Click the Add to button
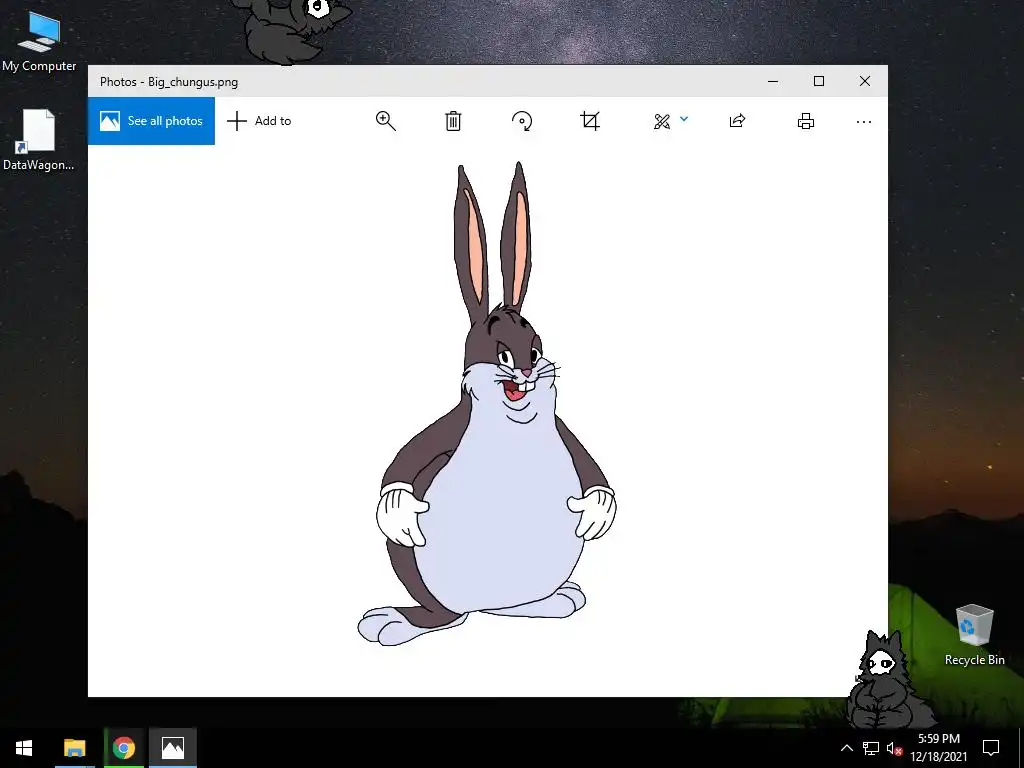This screenshot has height=768, width=1024. (x=259, y=121)
